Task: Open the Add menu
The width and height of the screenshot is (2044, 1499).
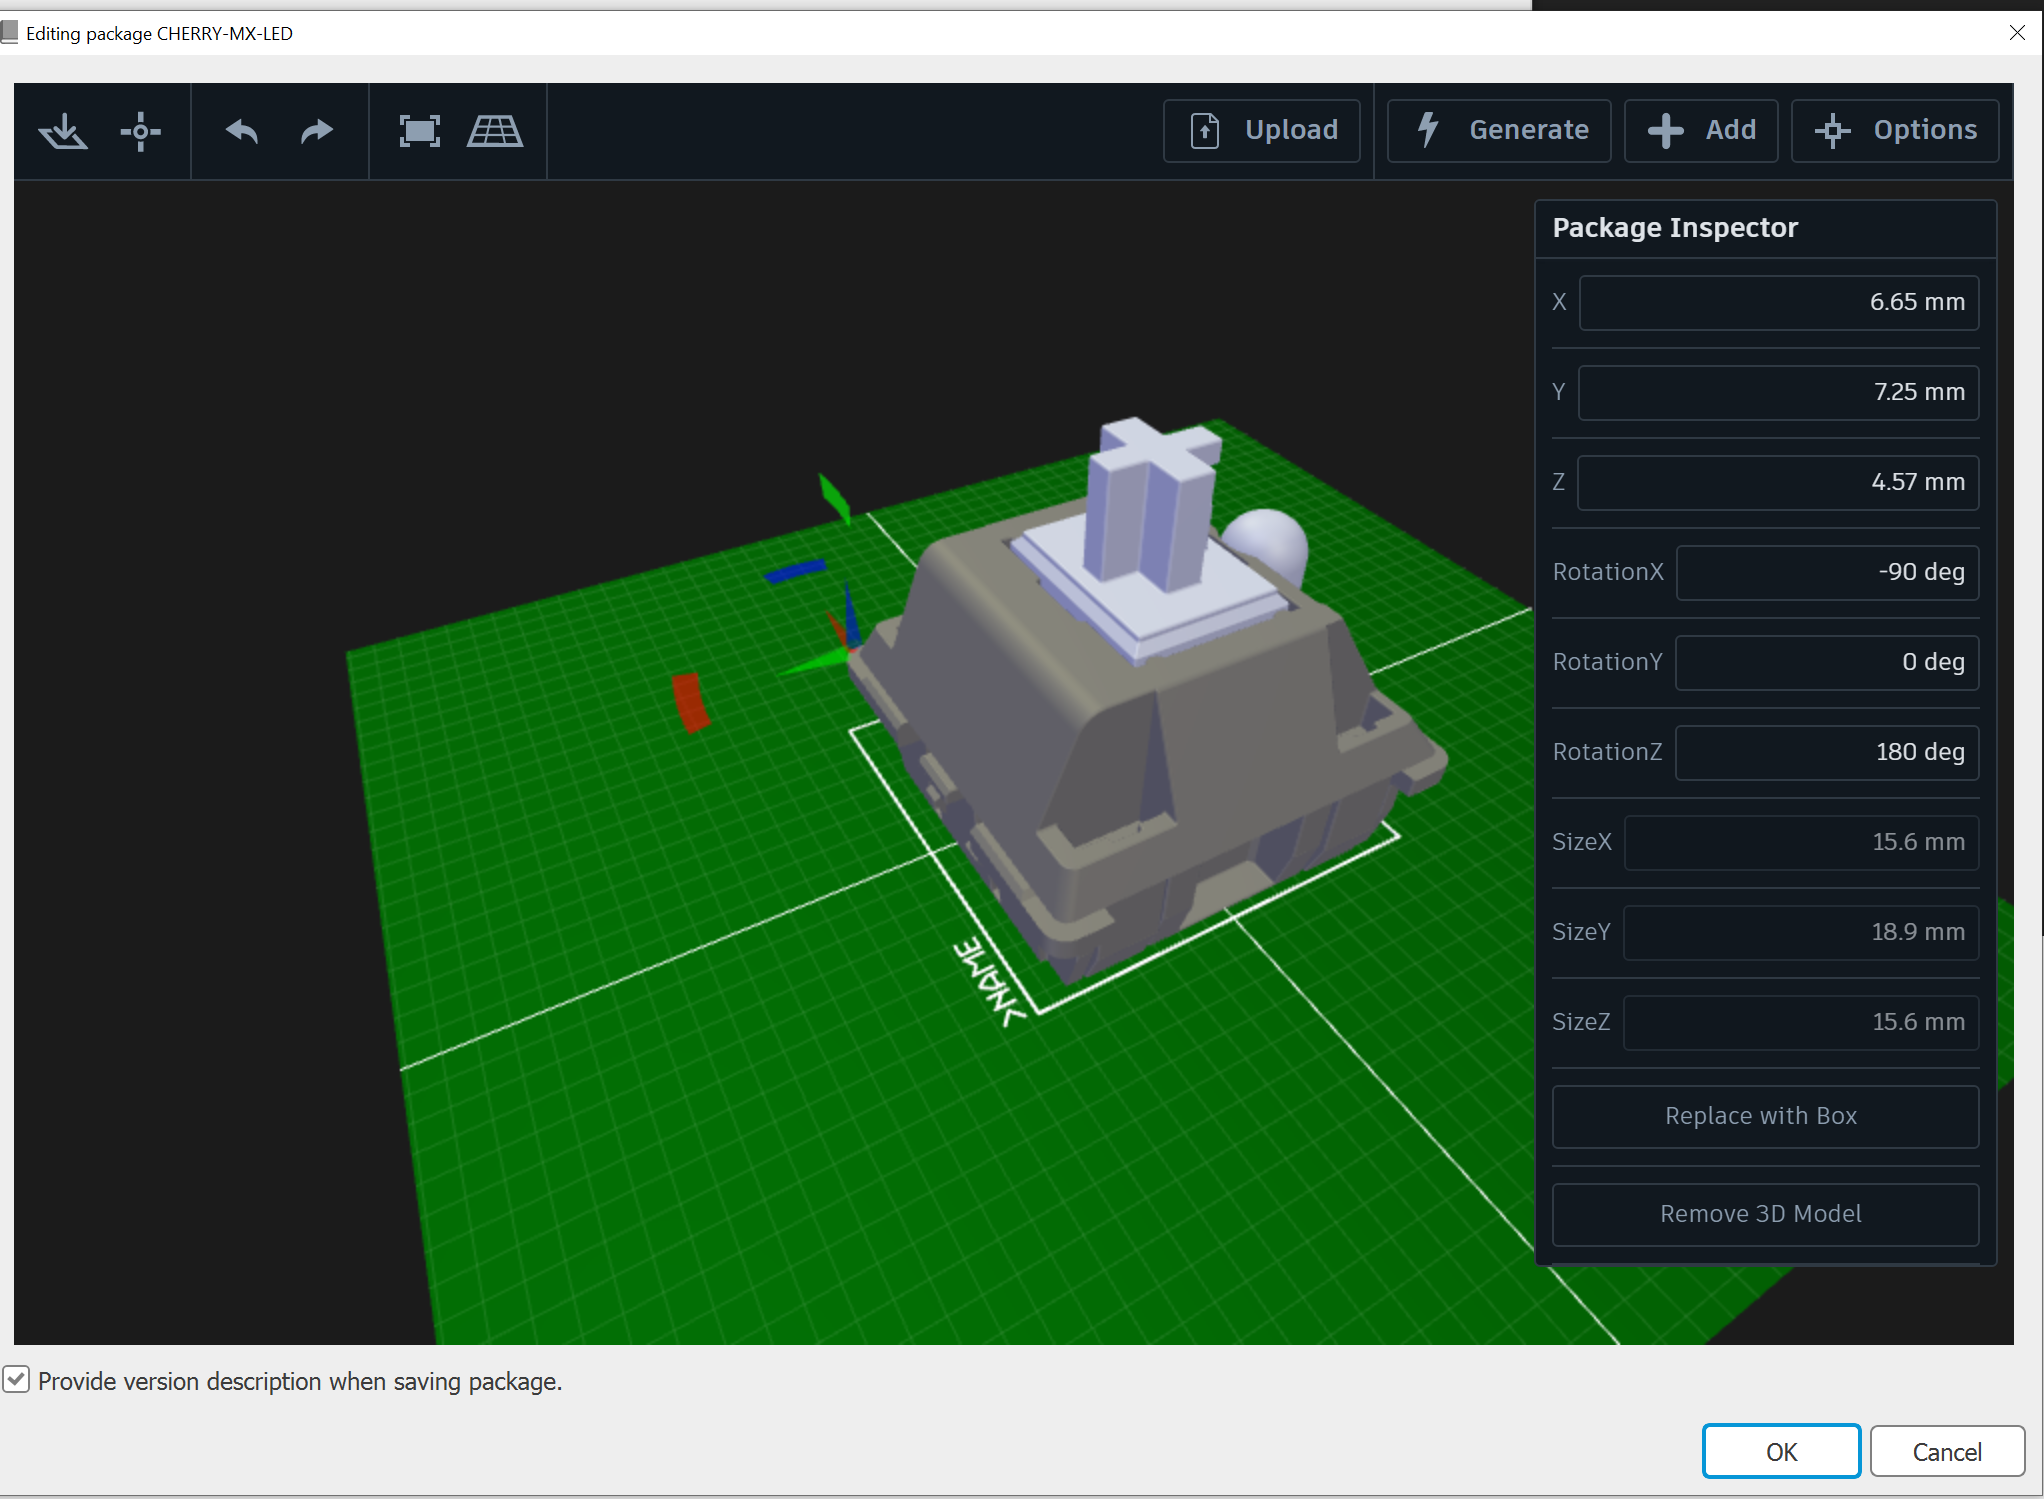Action: (1701, 130)
